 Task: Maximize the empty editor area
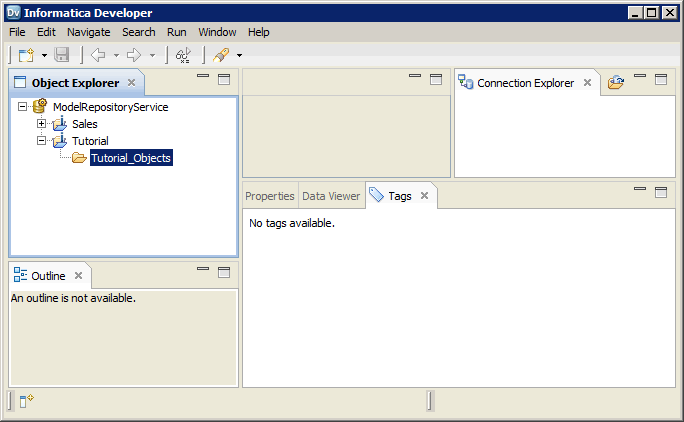point(436,79)
